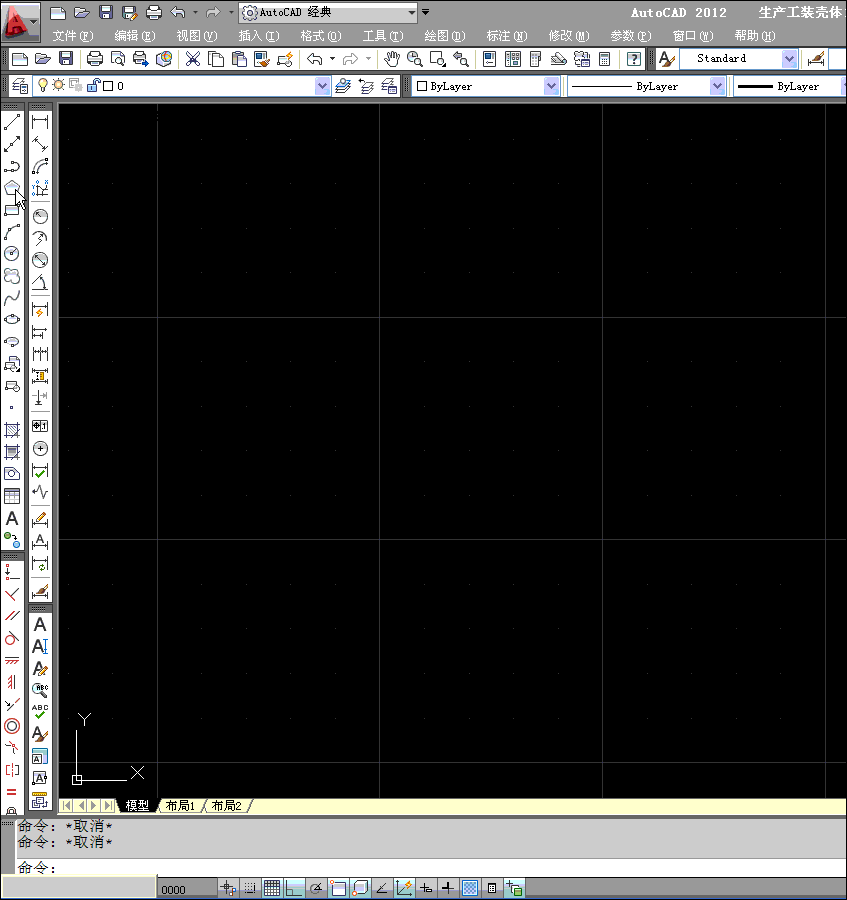
Task: Switch to the 模型 model tab
Action: (137, 806)
